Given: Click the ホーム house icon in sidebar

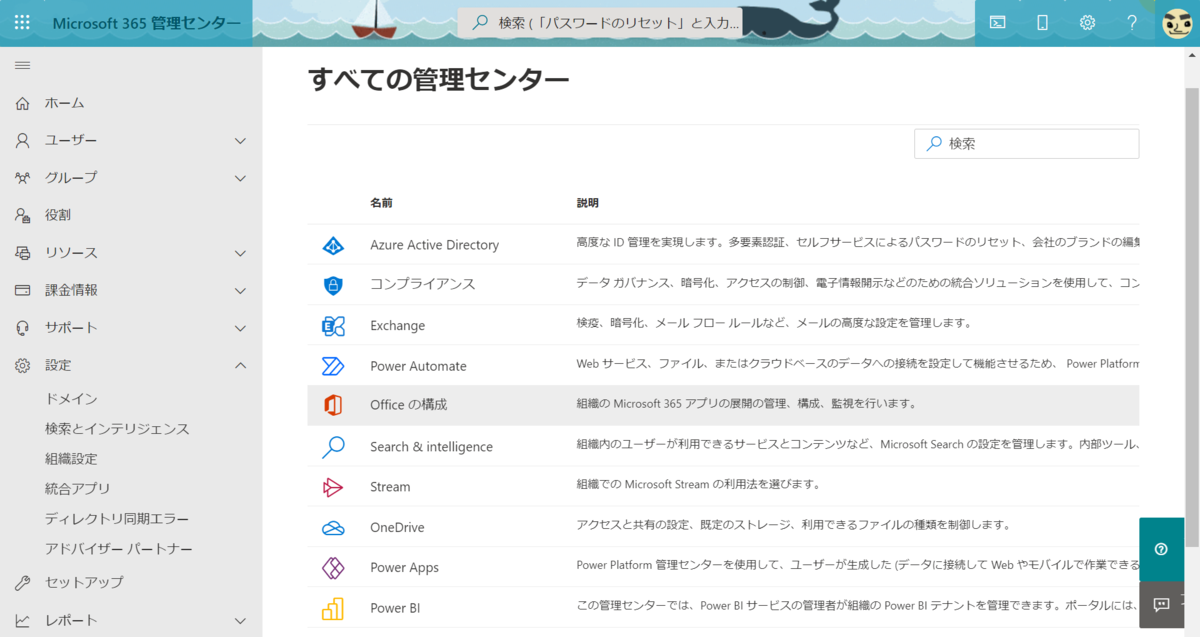Looking at the screenshot, I should [23, 103].
